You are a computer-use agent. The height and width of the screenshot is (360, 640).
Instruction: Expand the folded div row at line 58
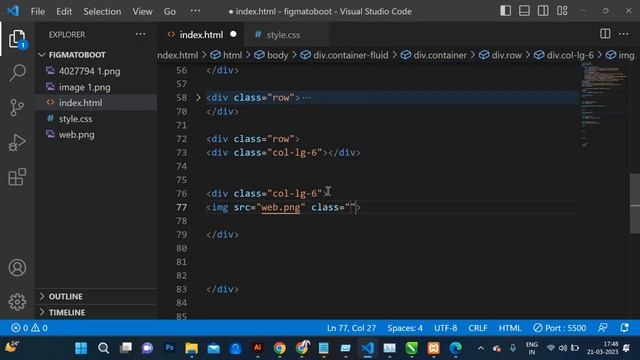point(198,98)
